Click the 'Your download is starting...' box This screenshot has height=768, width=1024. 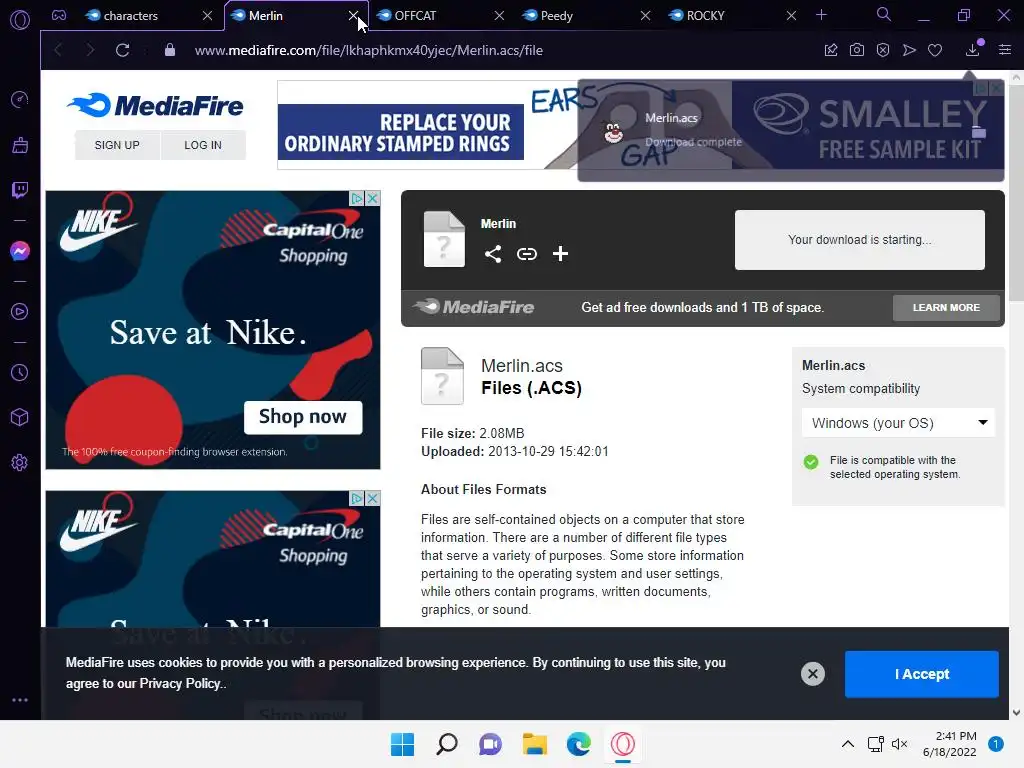click(x=859, y=240)
